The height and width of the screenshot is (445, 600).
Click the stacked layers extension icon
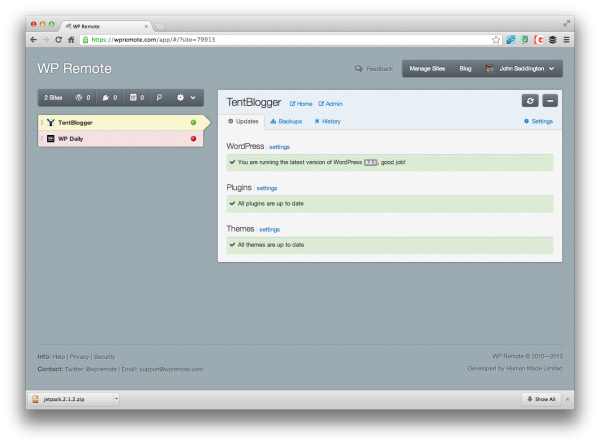click(553, 40)
